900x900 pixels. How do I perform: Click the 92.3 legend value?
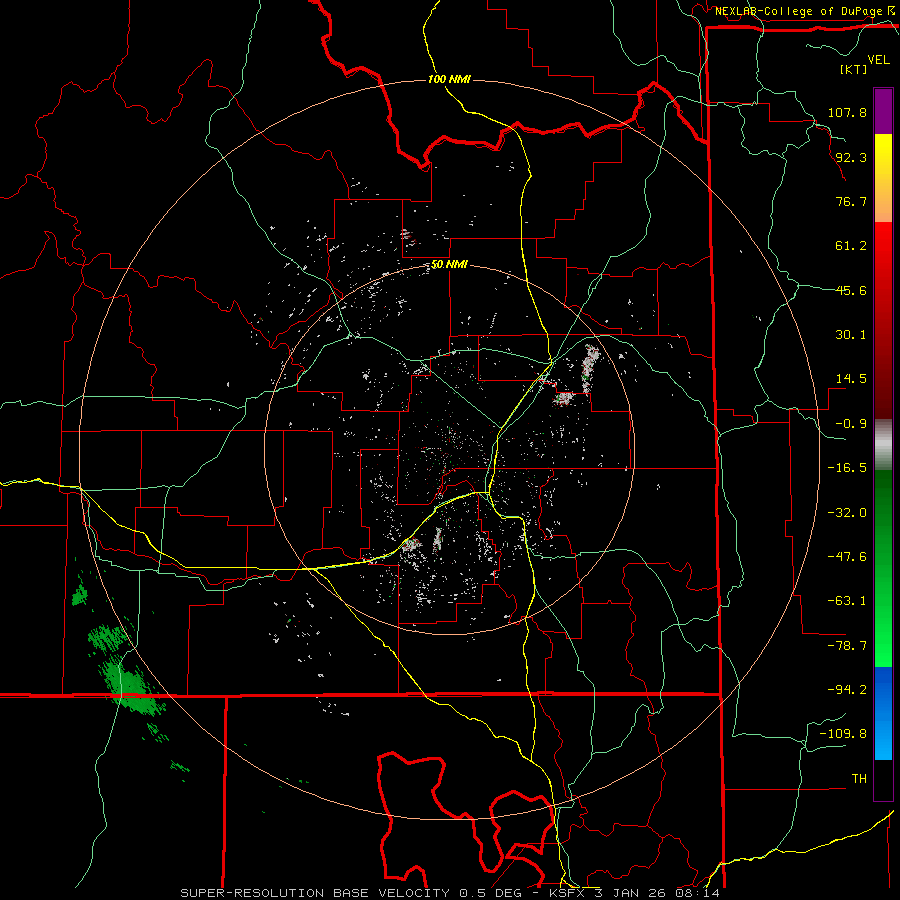(x=851, y=157)
